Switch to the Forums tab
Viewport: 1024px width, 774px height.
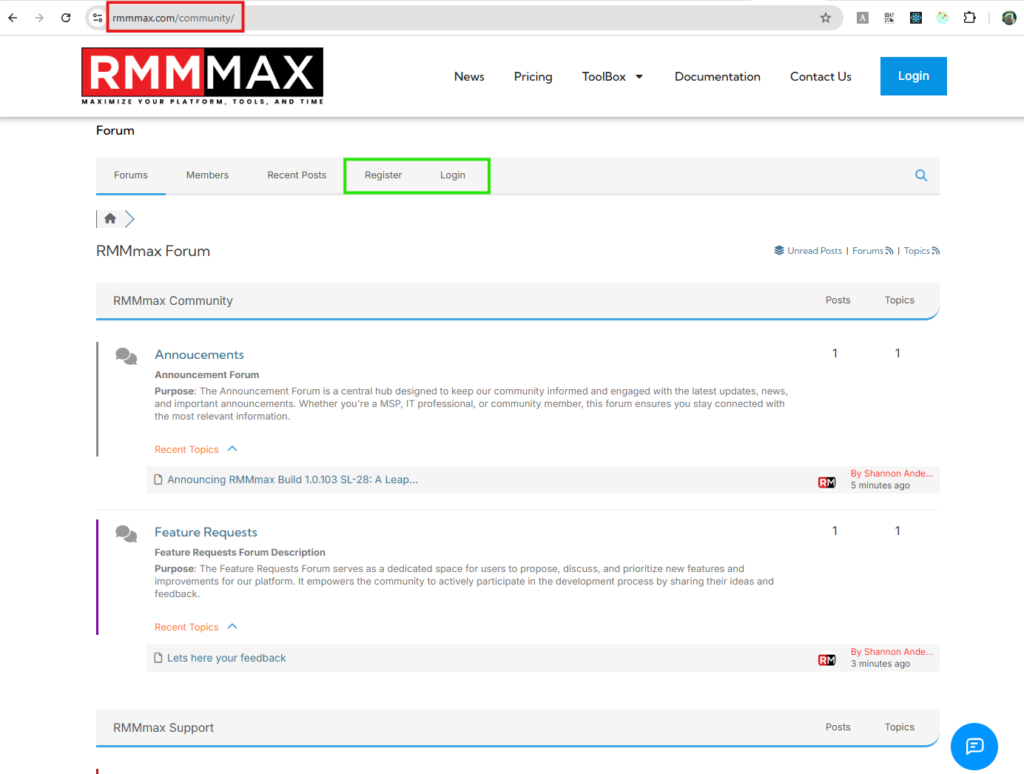point(131,175)
